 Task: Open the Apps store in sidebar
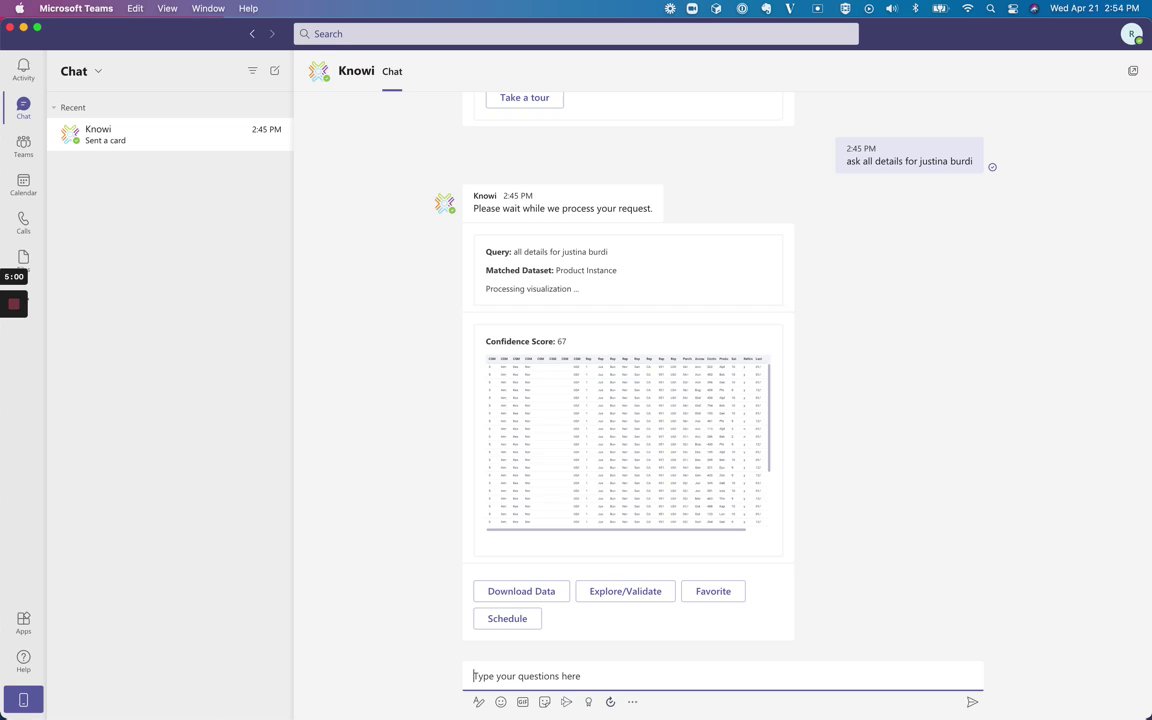click(x=24, y=623)
